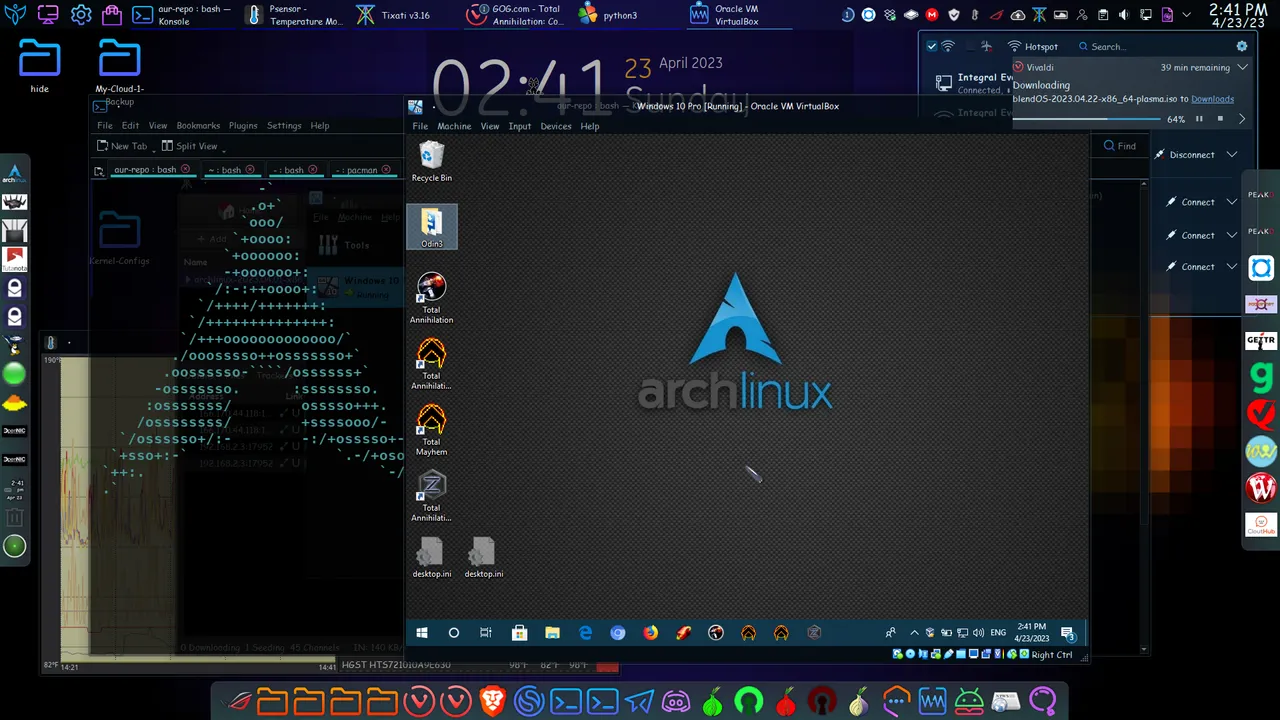
Task: Select the Odin3 desktop shortcut
Action: 431,227
